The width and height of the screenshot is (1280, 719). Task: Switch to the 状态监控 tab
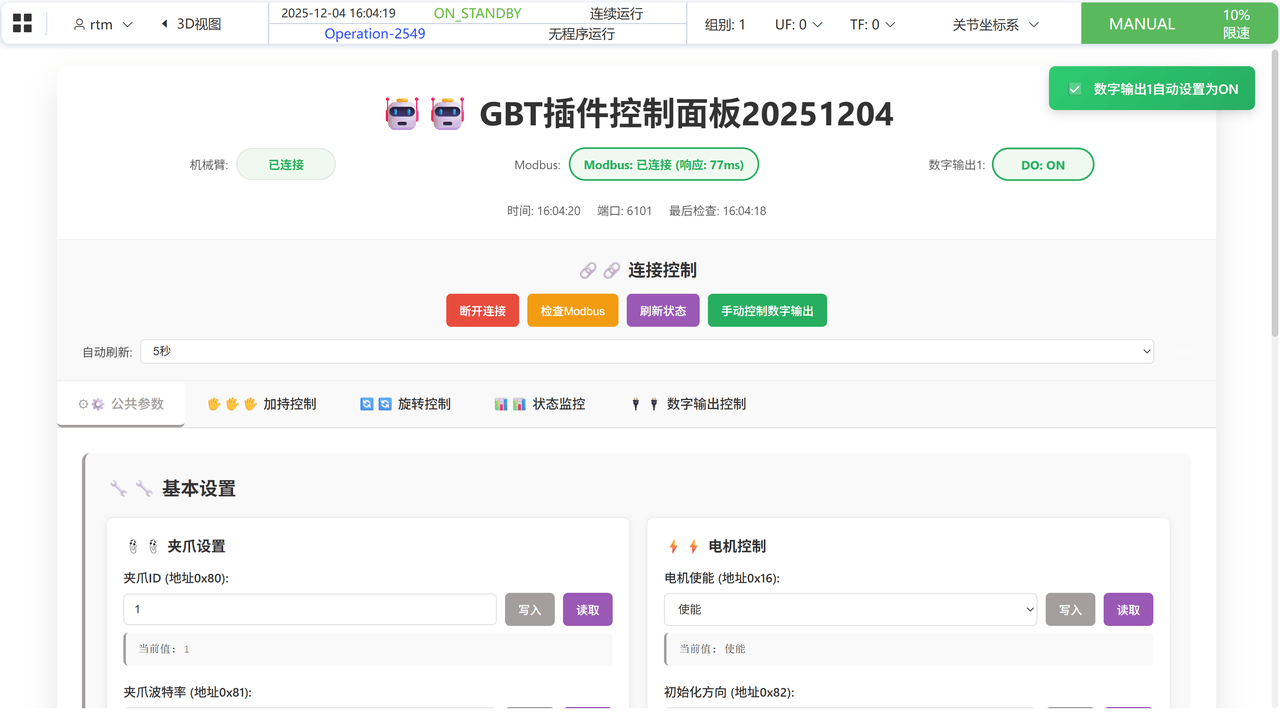[539, 404]
